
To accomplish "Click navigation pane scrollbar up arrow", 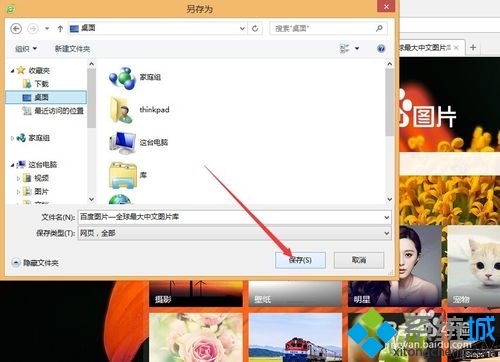I will coord(91,64).
